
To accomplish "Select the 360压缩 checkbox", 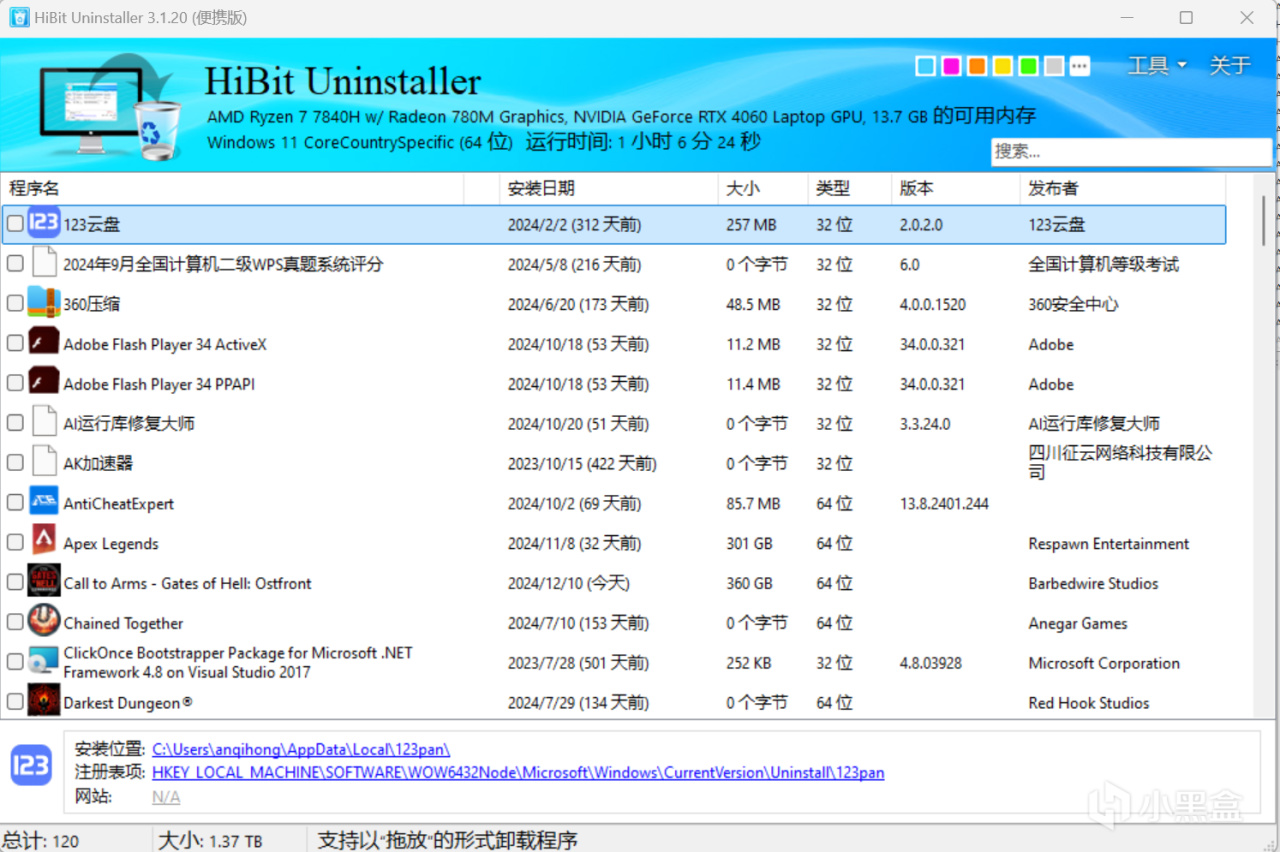I will (15, 303).
